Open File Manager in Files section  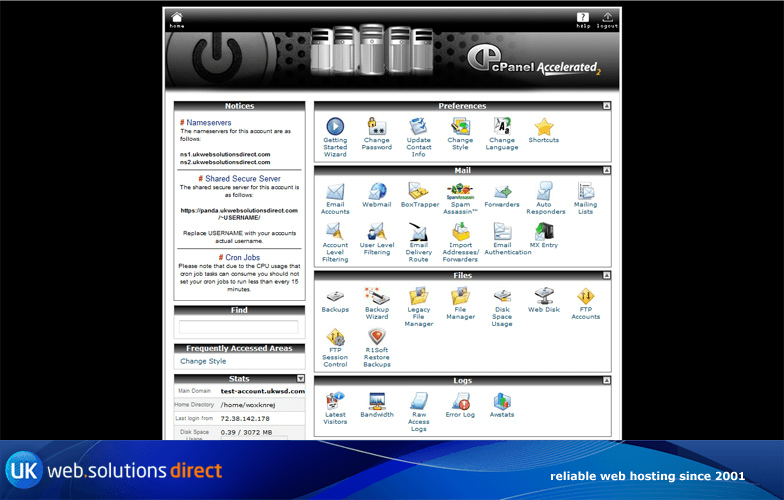pyautogui.click(x=460, y=297)
